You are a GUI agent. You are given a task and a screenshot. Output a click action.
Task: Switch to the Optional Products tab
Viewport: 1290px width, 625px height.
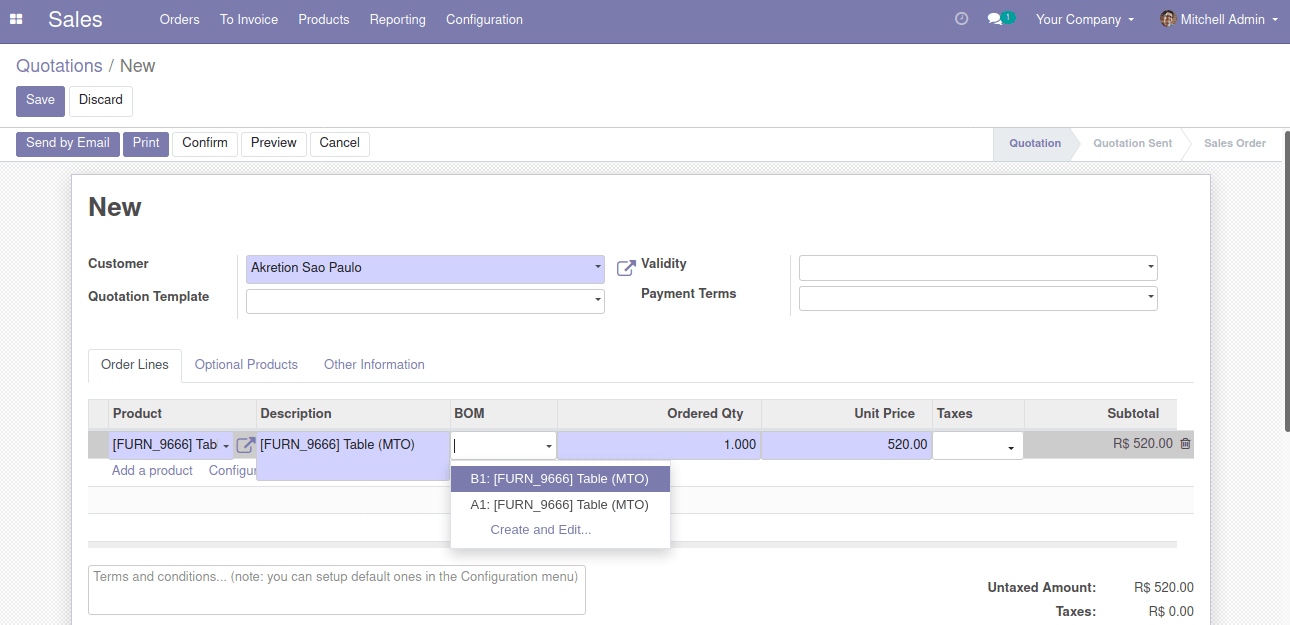tap(246, 365)
